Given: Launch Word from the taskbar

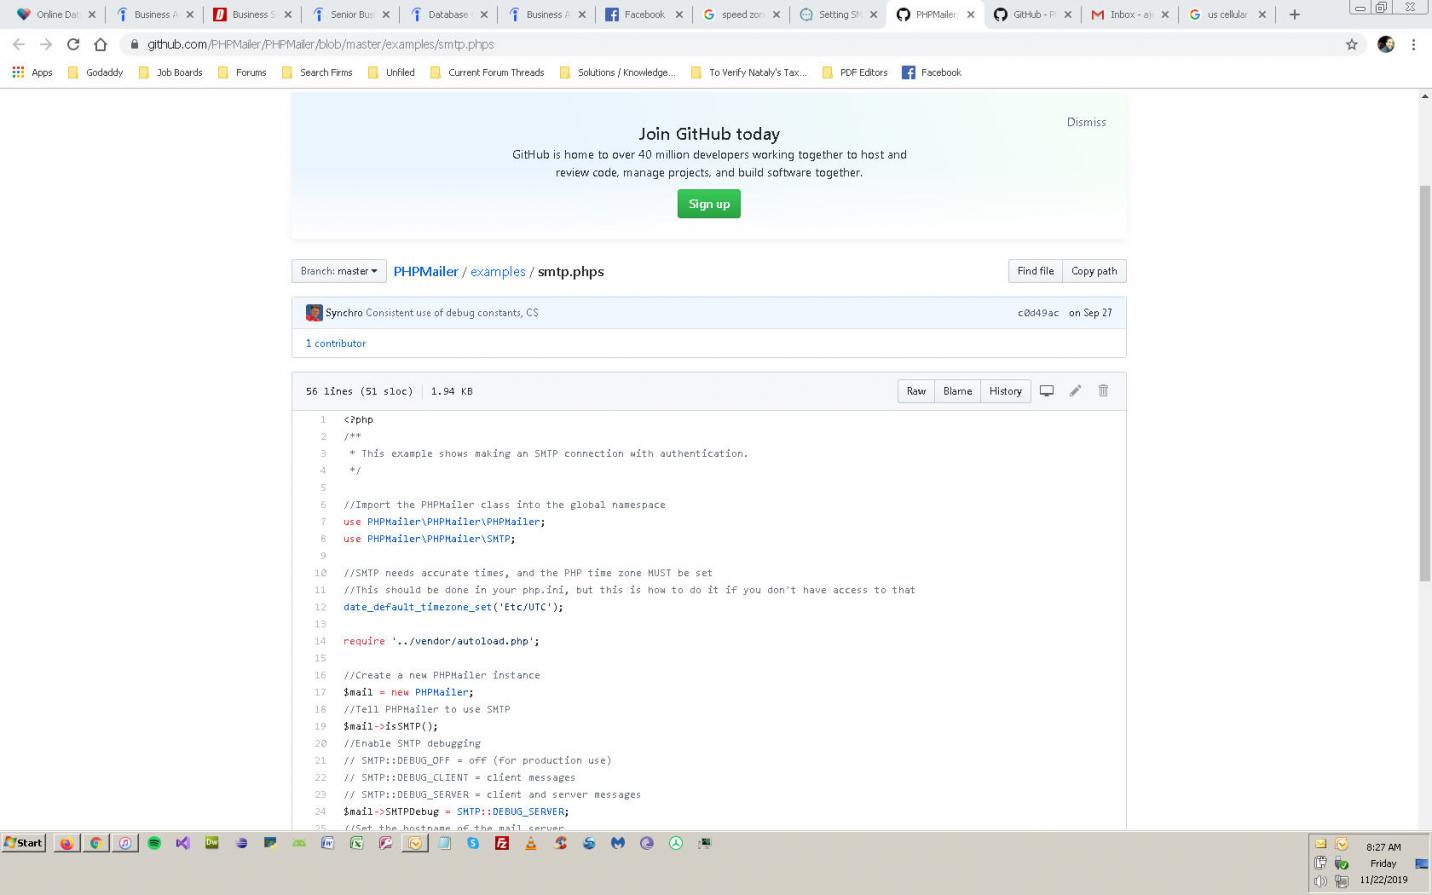Looking at the screenshot, I should point(327,843).
